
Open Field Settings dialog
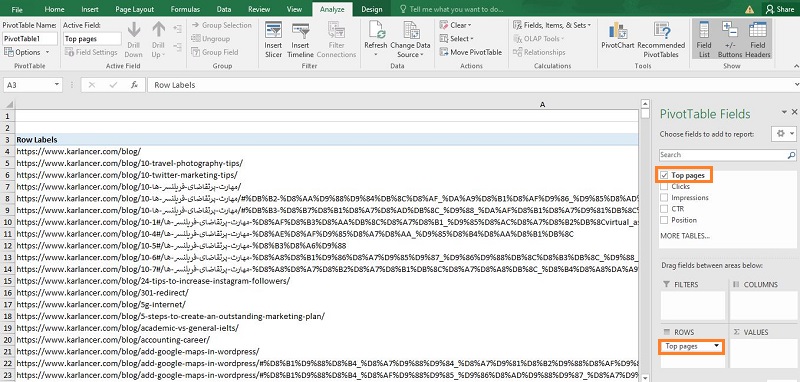click(91, 52)
